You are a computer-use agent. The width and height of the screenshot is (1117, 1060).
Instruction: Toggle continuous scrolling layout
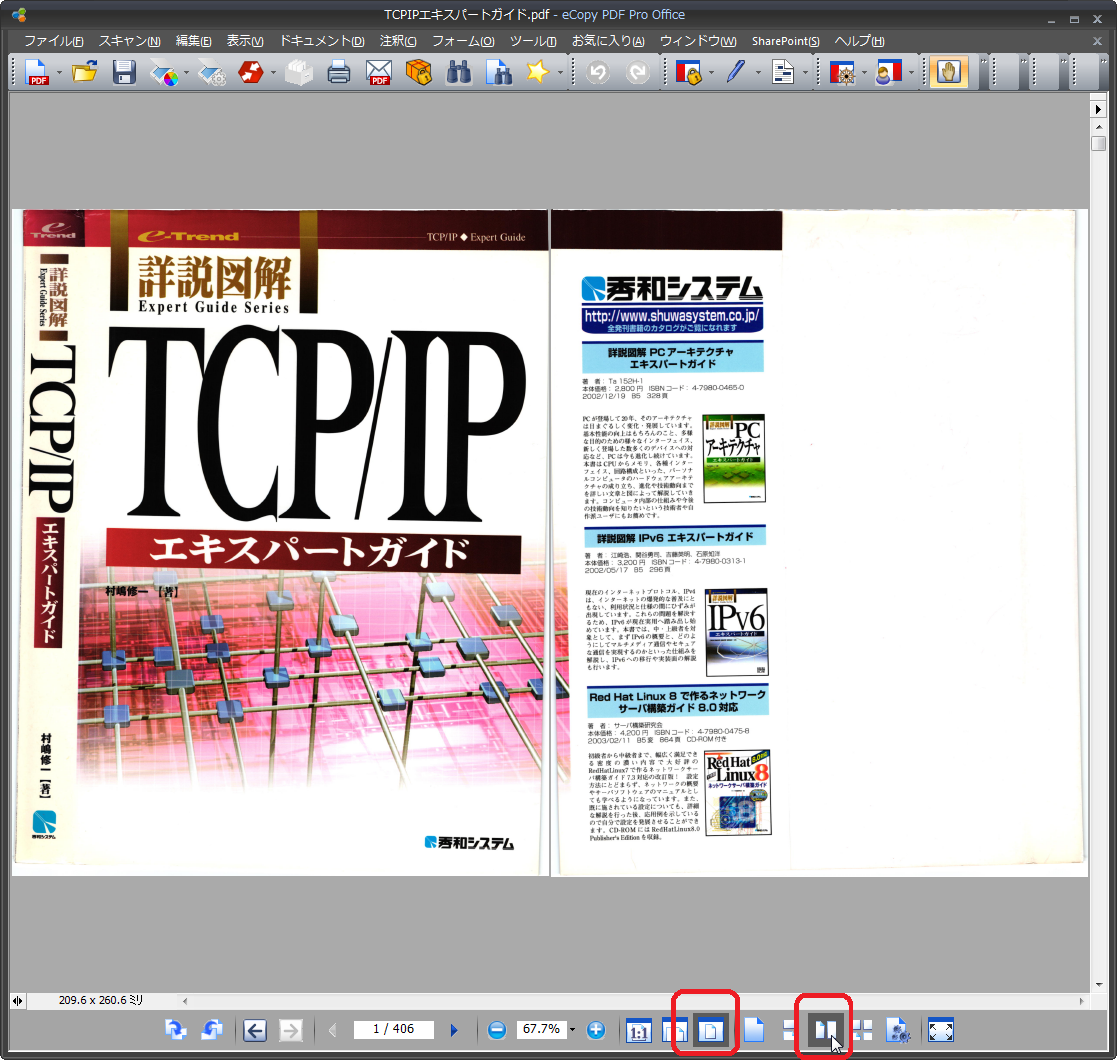click(x=789, y=1030)
